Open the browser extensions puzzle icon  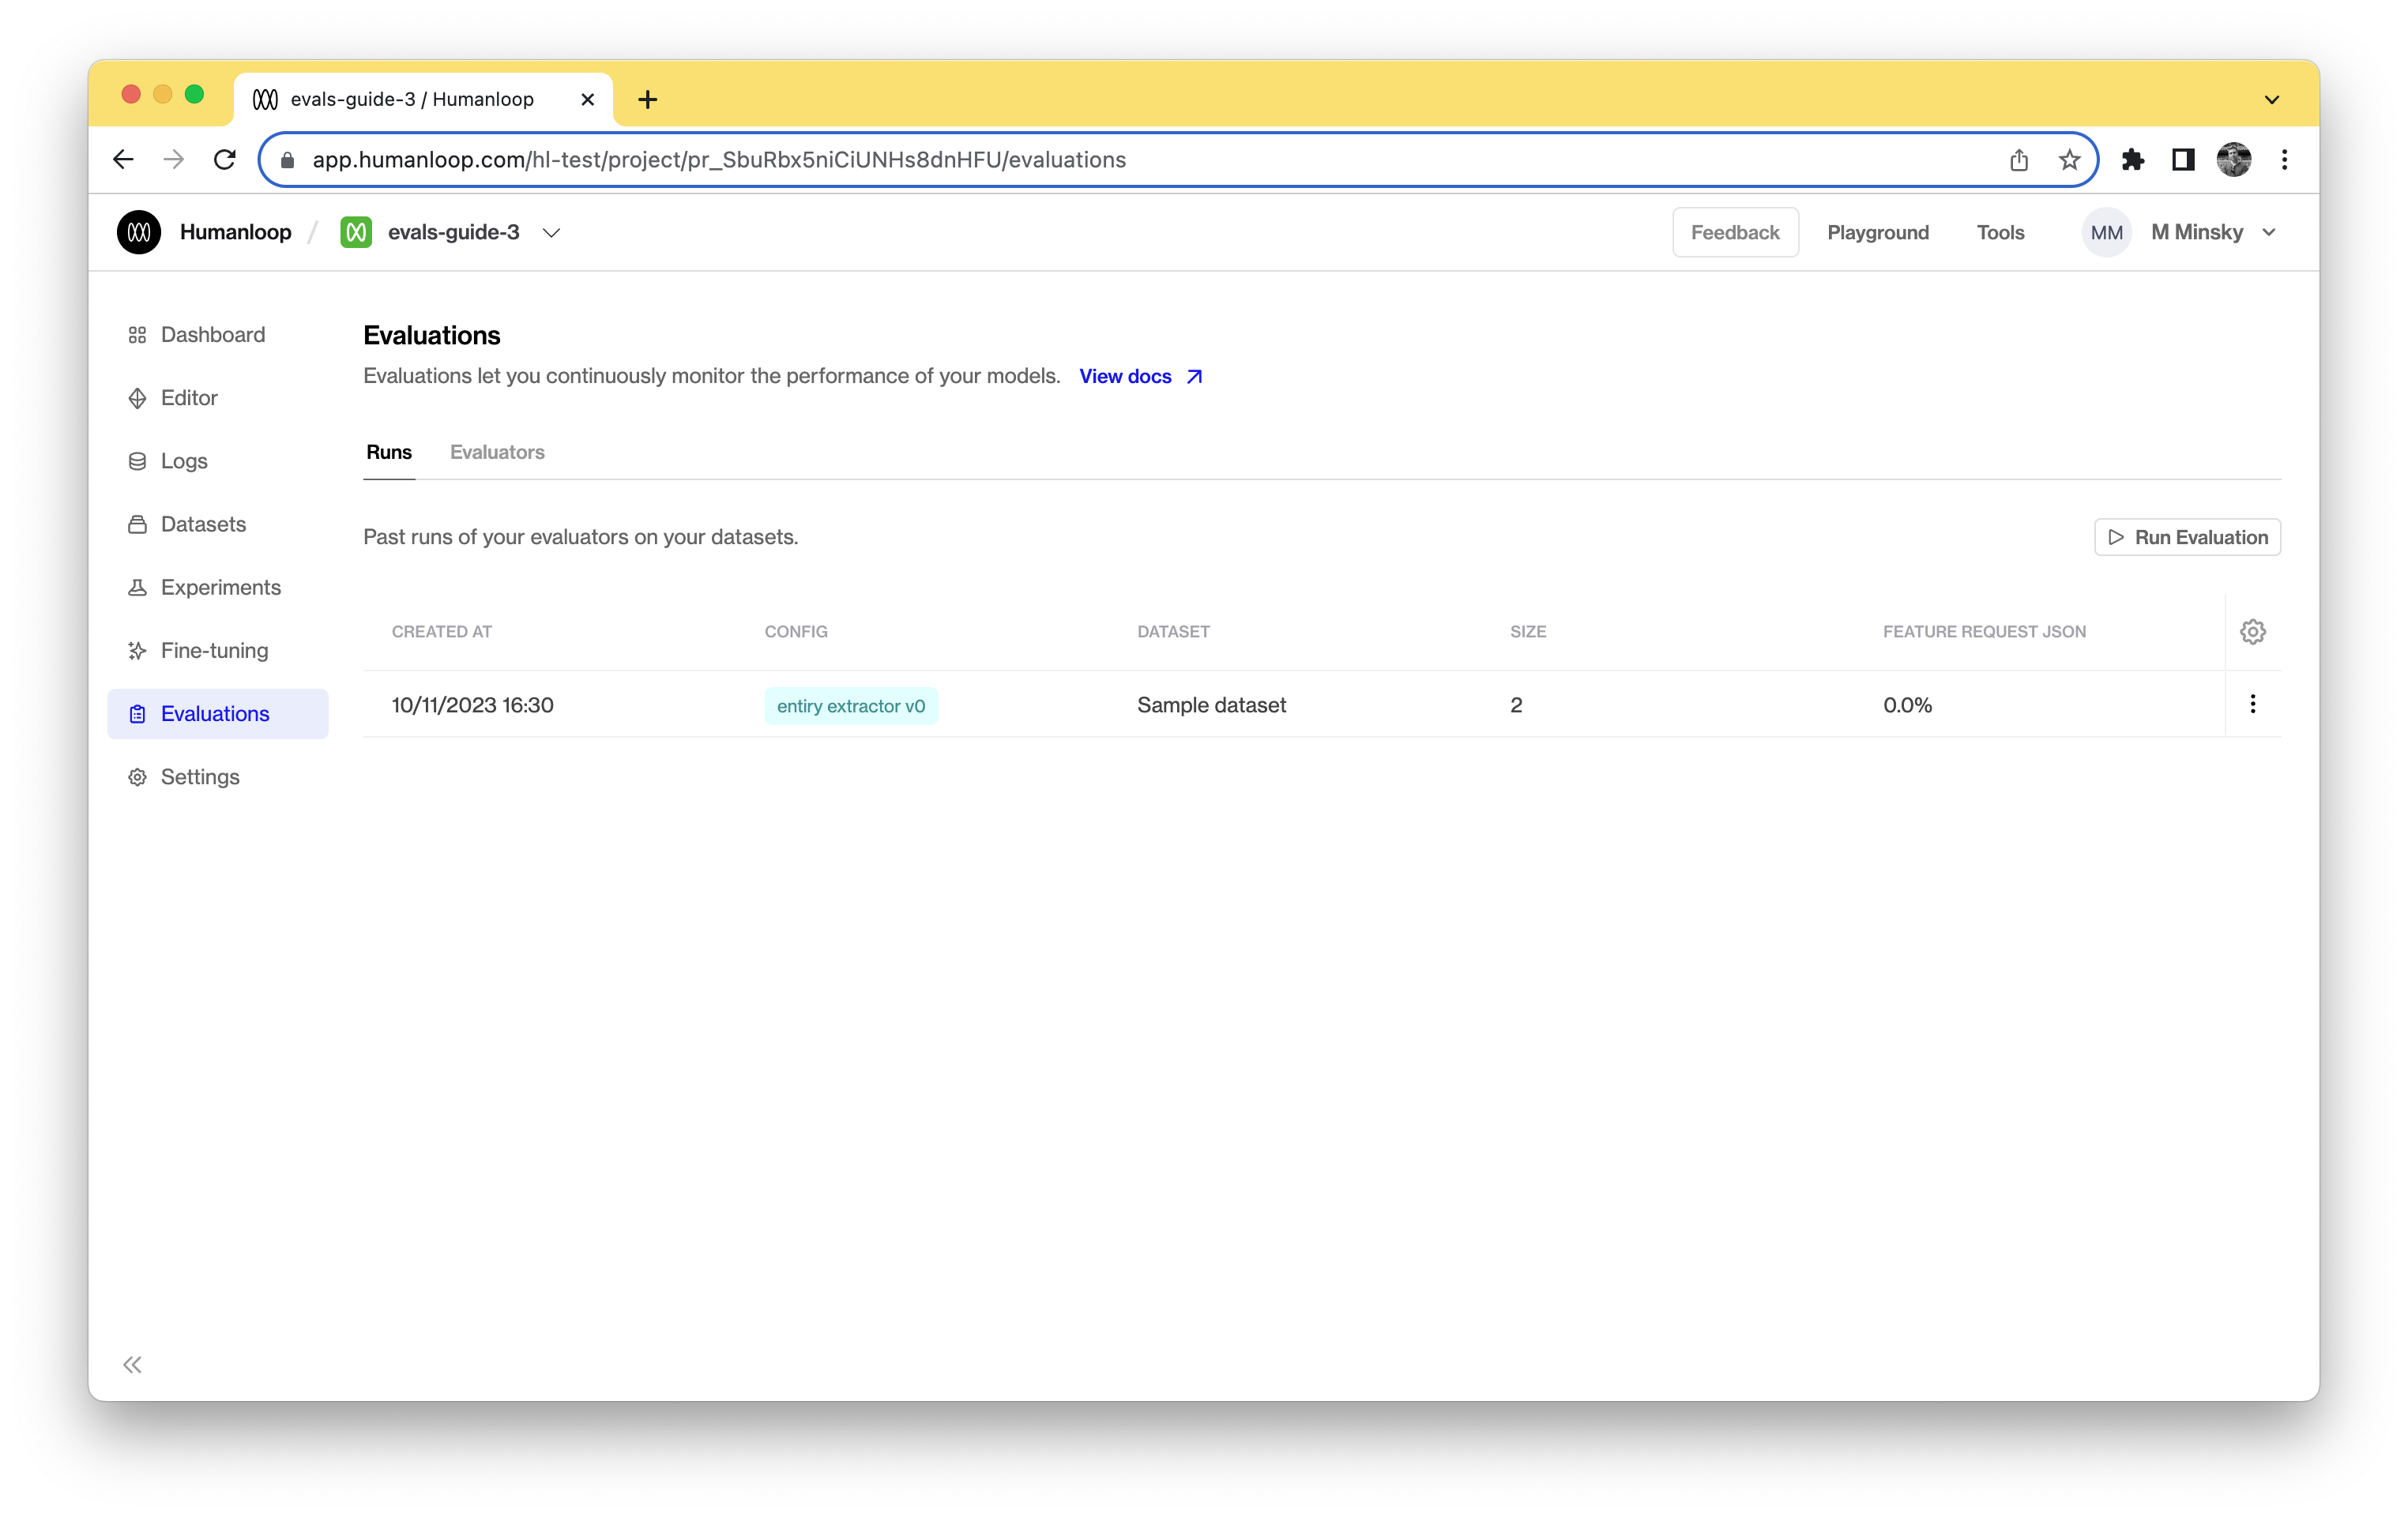click(2134, 159)
